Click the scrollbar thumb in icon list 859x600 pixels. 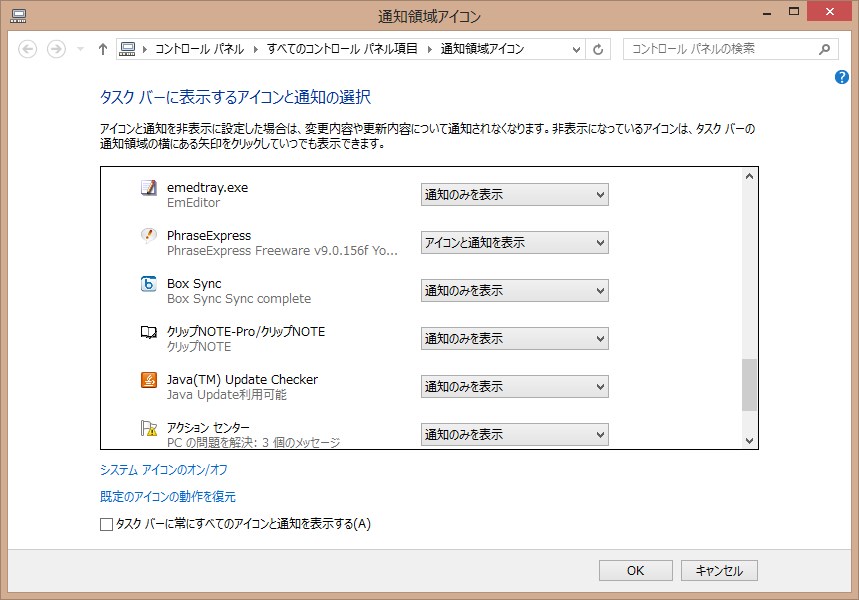[x=749, y=385]
